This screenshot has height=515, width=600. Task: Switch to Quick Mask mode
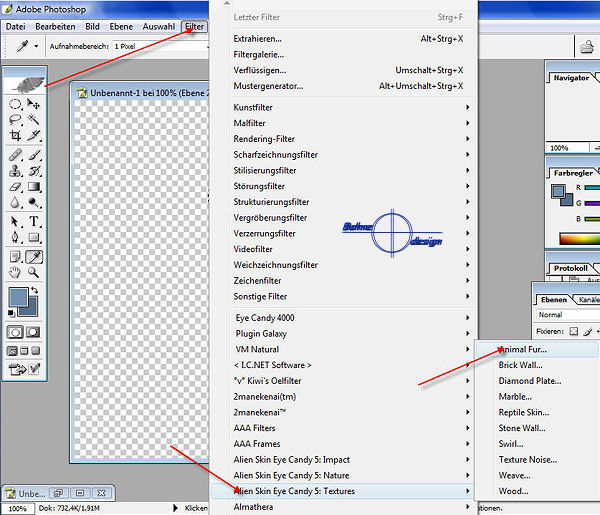(x=34, y=331)
